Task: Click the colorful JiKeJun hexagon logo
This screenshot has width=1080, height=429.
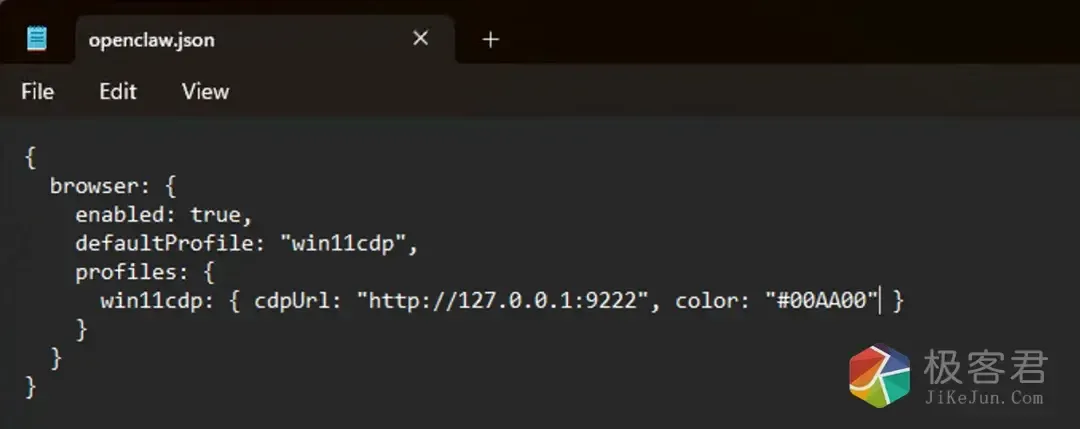Action: pyautogui.click(x=879, y=378)
